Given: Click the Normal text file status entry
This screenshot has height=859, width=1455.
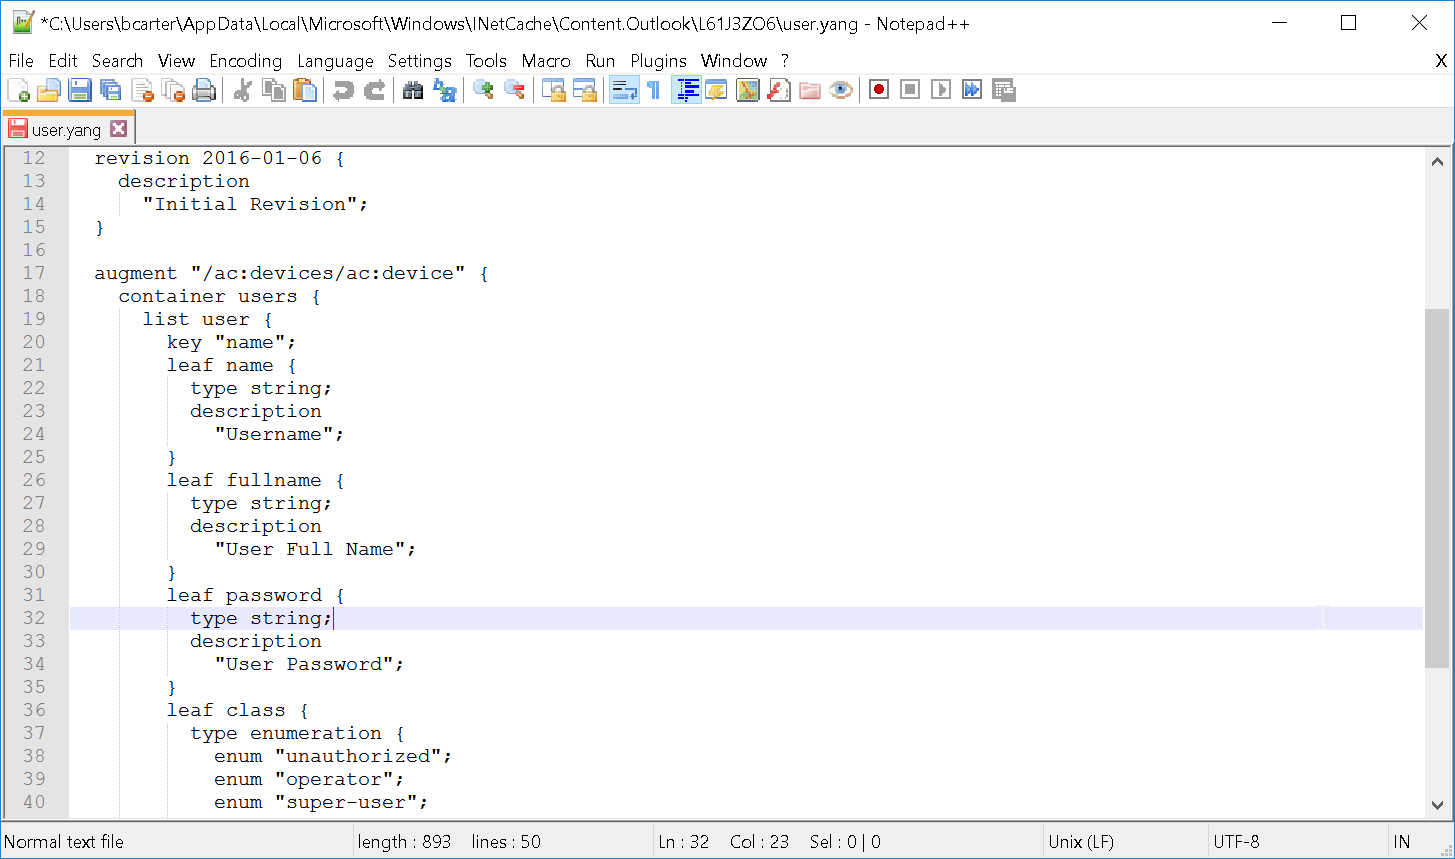Looking at the screenshot, I should tap(64, 842).
